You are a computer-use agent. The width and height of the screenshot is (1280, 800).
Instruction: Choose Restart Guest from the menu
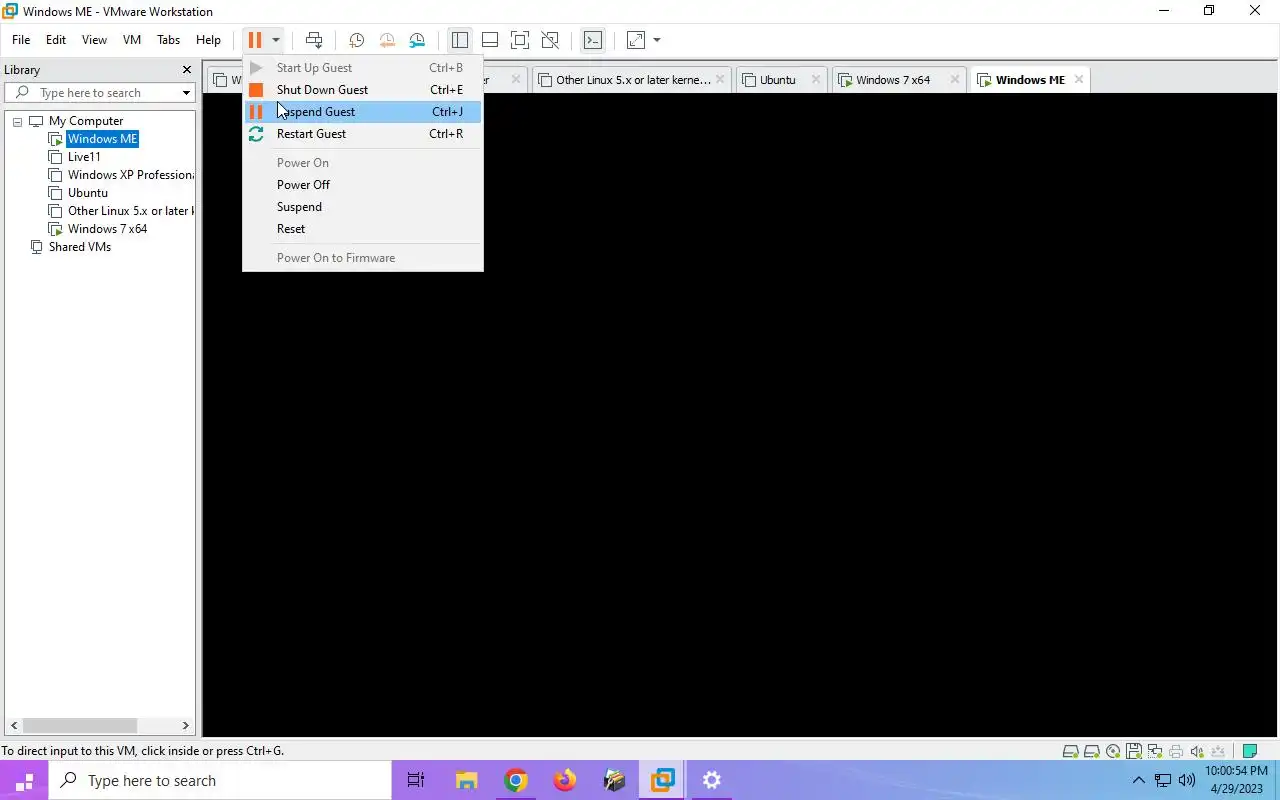[x=362, y=134]
